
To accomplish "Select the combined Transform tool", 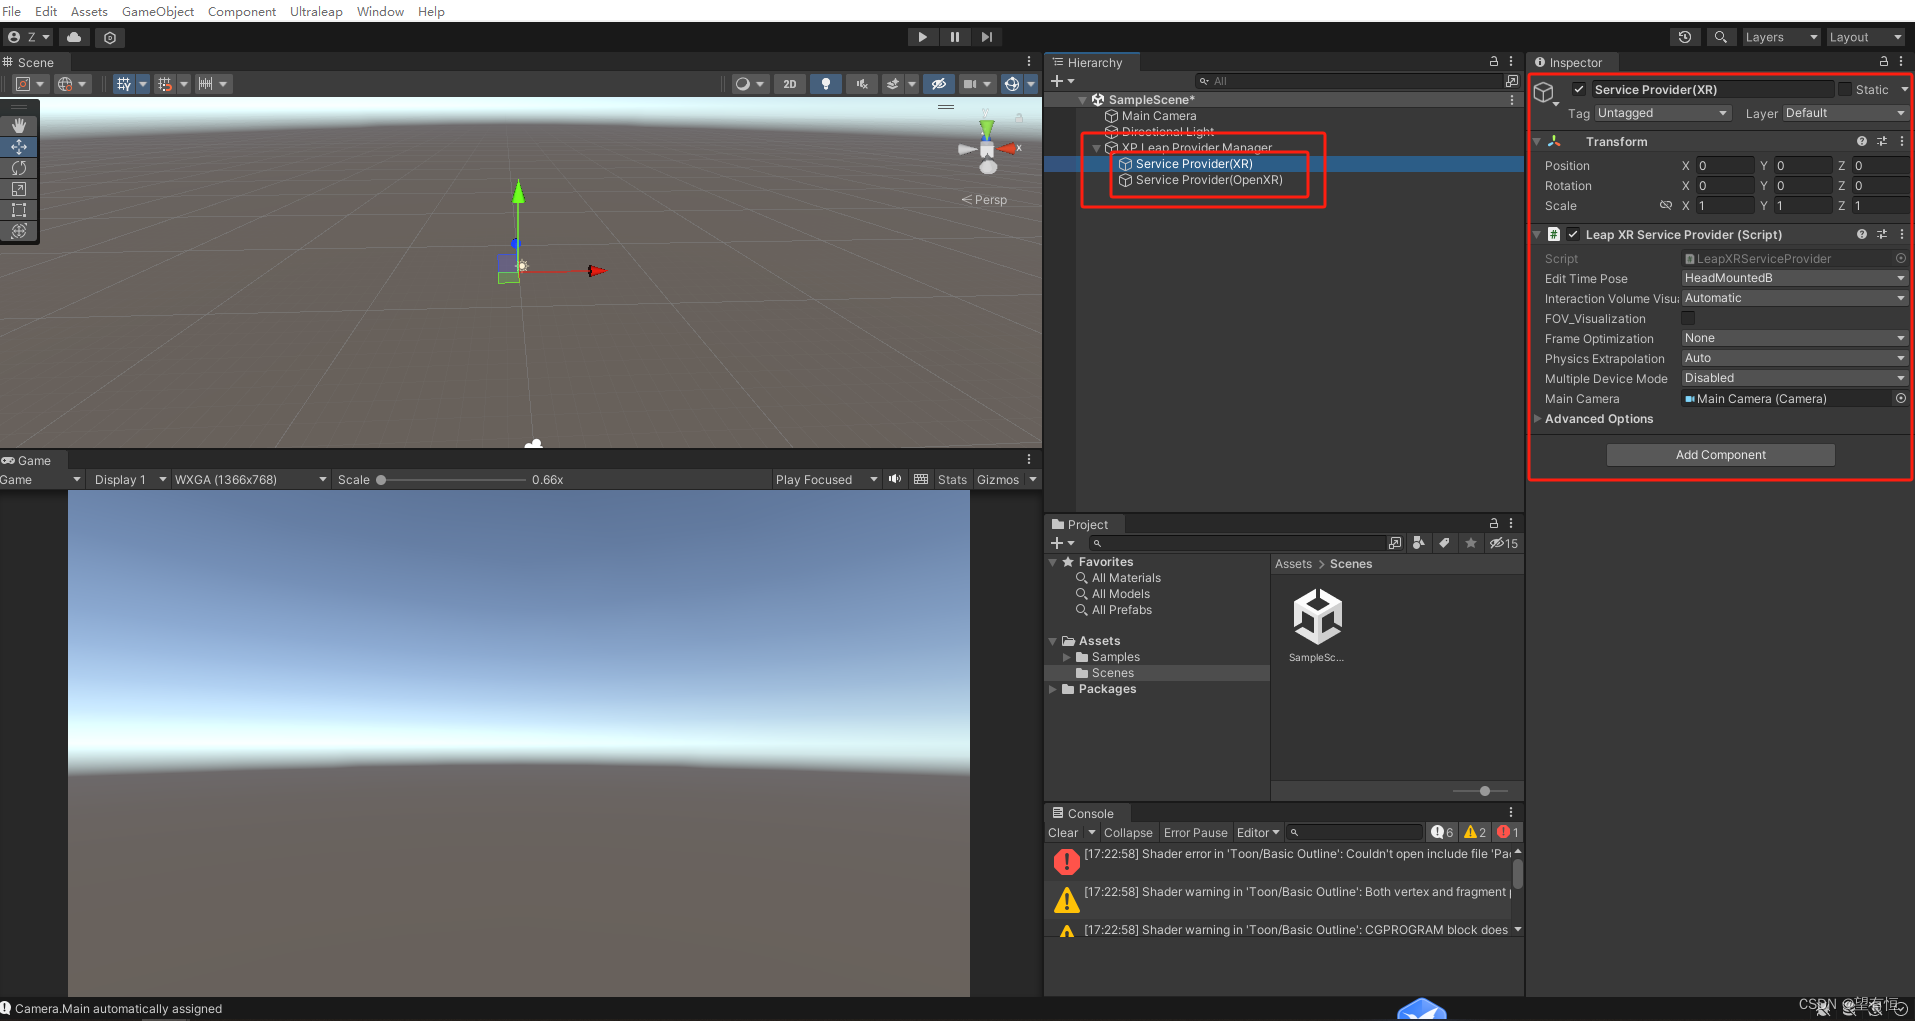I will click(x=19, y=231).
